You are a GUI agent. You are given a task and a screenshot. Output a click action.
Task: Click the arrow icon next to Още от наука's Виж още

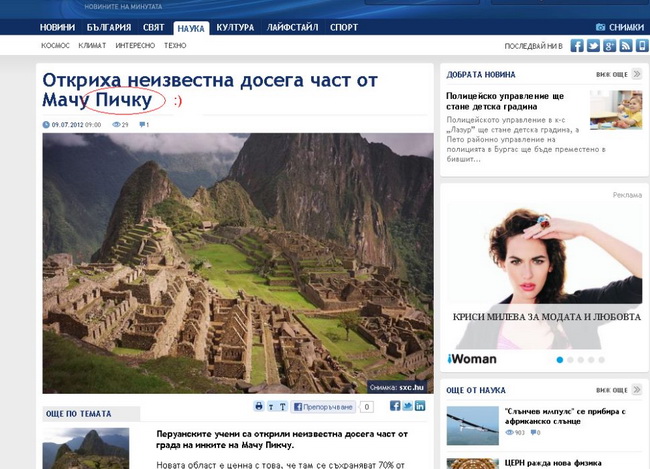coord(637,389)
